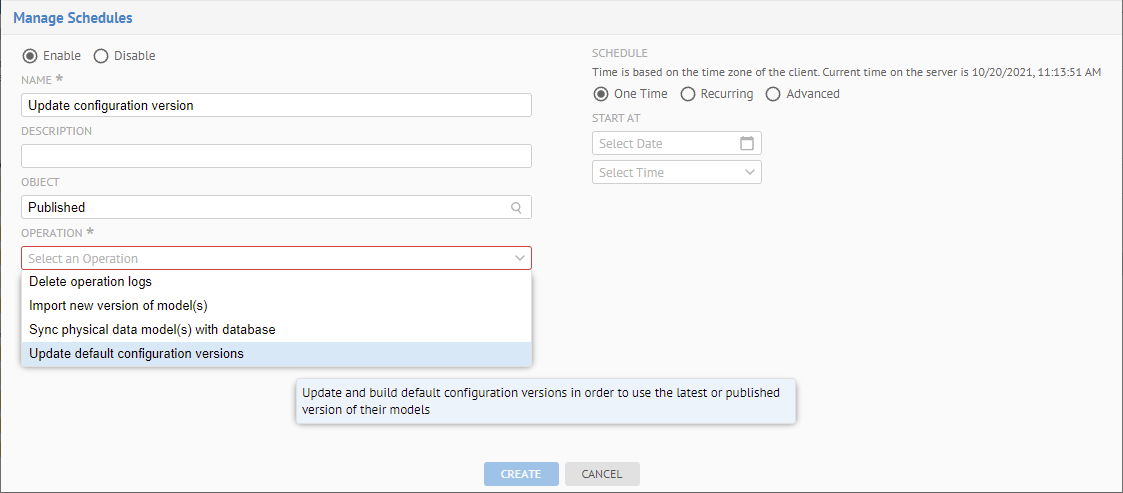Click the search icon in Object field

click(516, 208)
